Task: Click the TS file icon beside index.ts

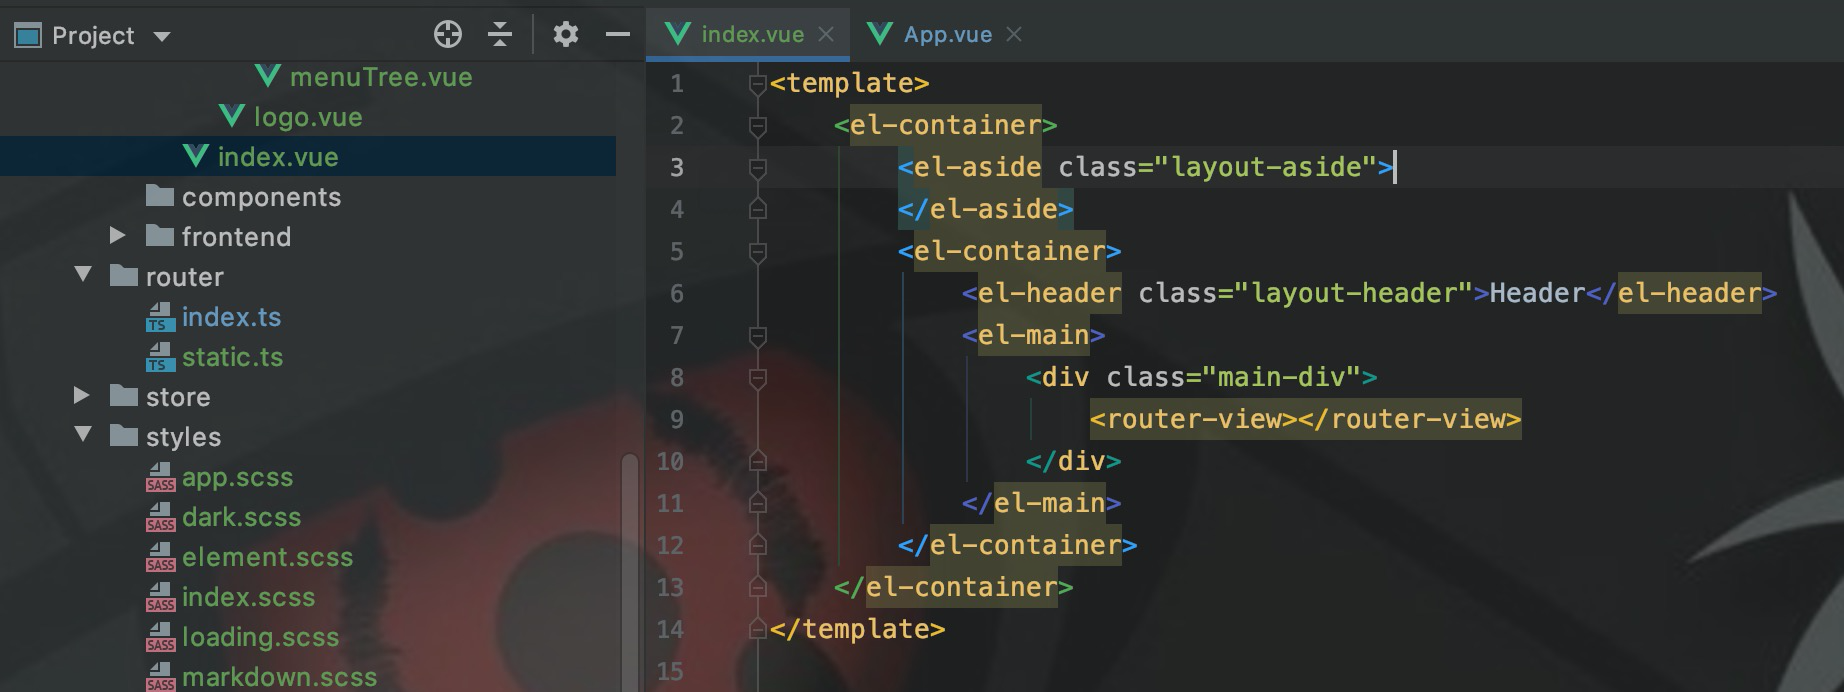Action: point(160,317)
